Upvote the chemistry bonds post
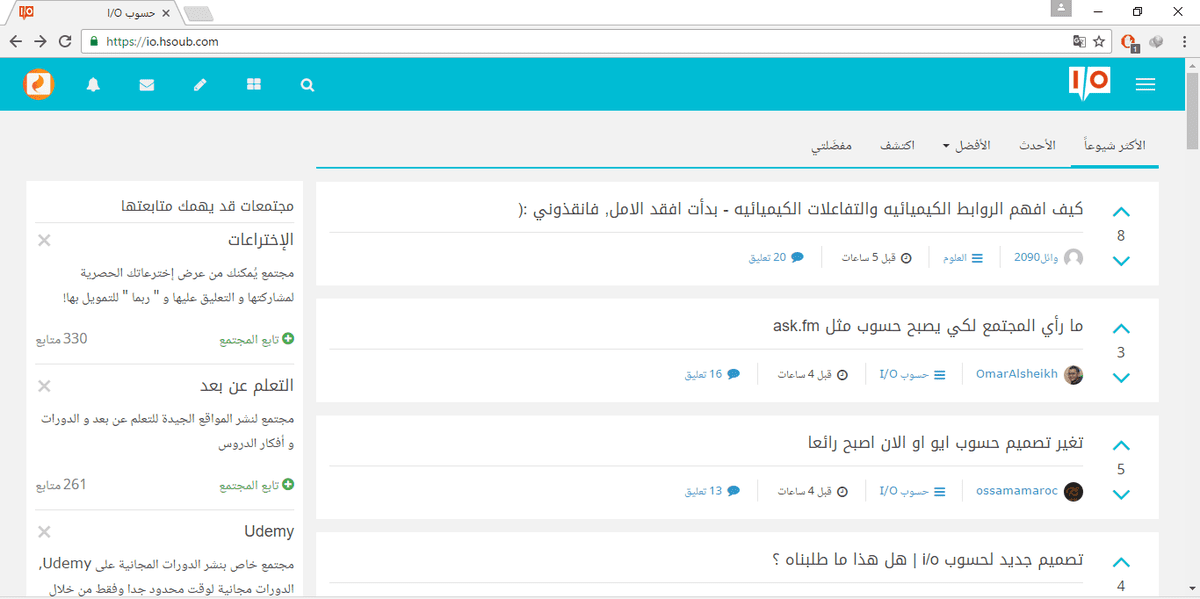1200x599 pixels. (x=1121, y=212)
